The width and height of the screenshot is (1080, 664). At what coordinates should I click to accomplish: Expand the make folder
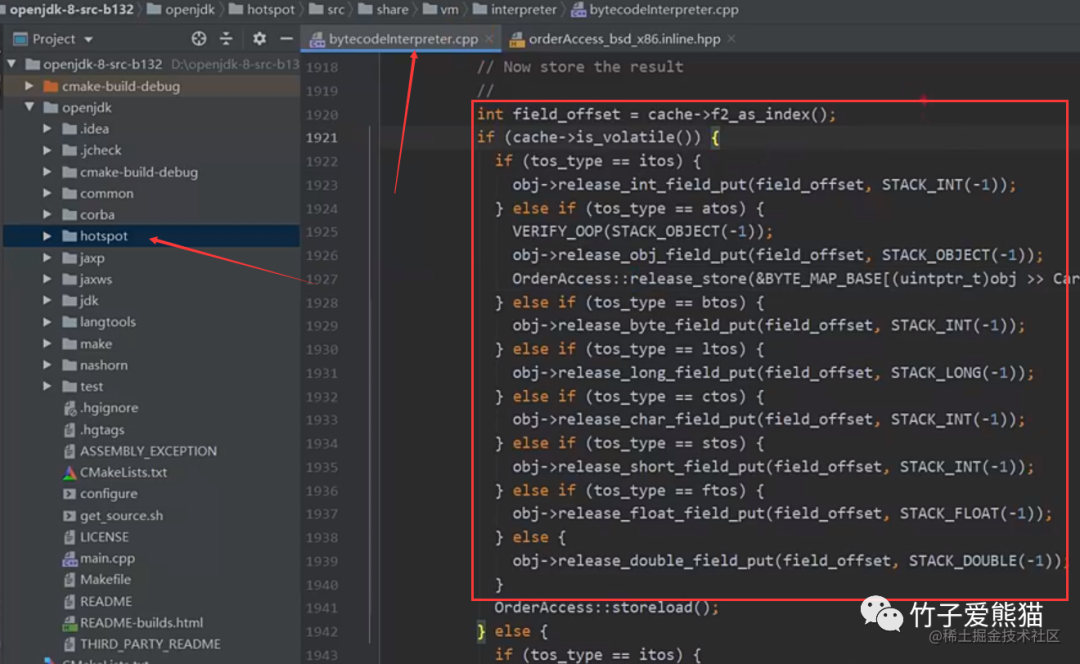47,344
